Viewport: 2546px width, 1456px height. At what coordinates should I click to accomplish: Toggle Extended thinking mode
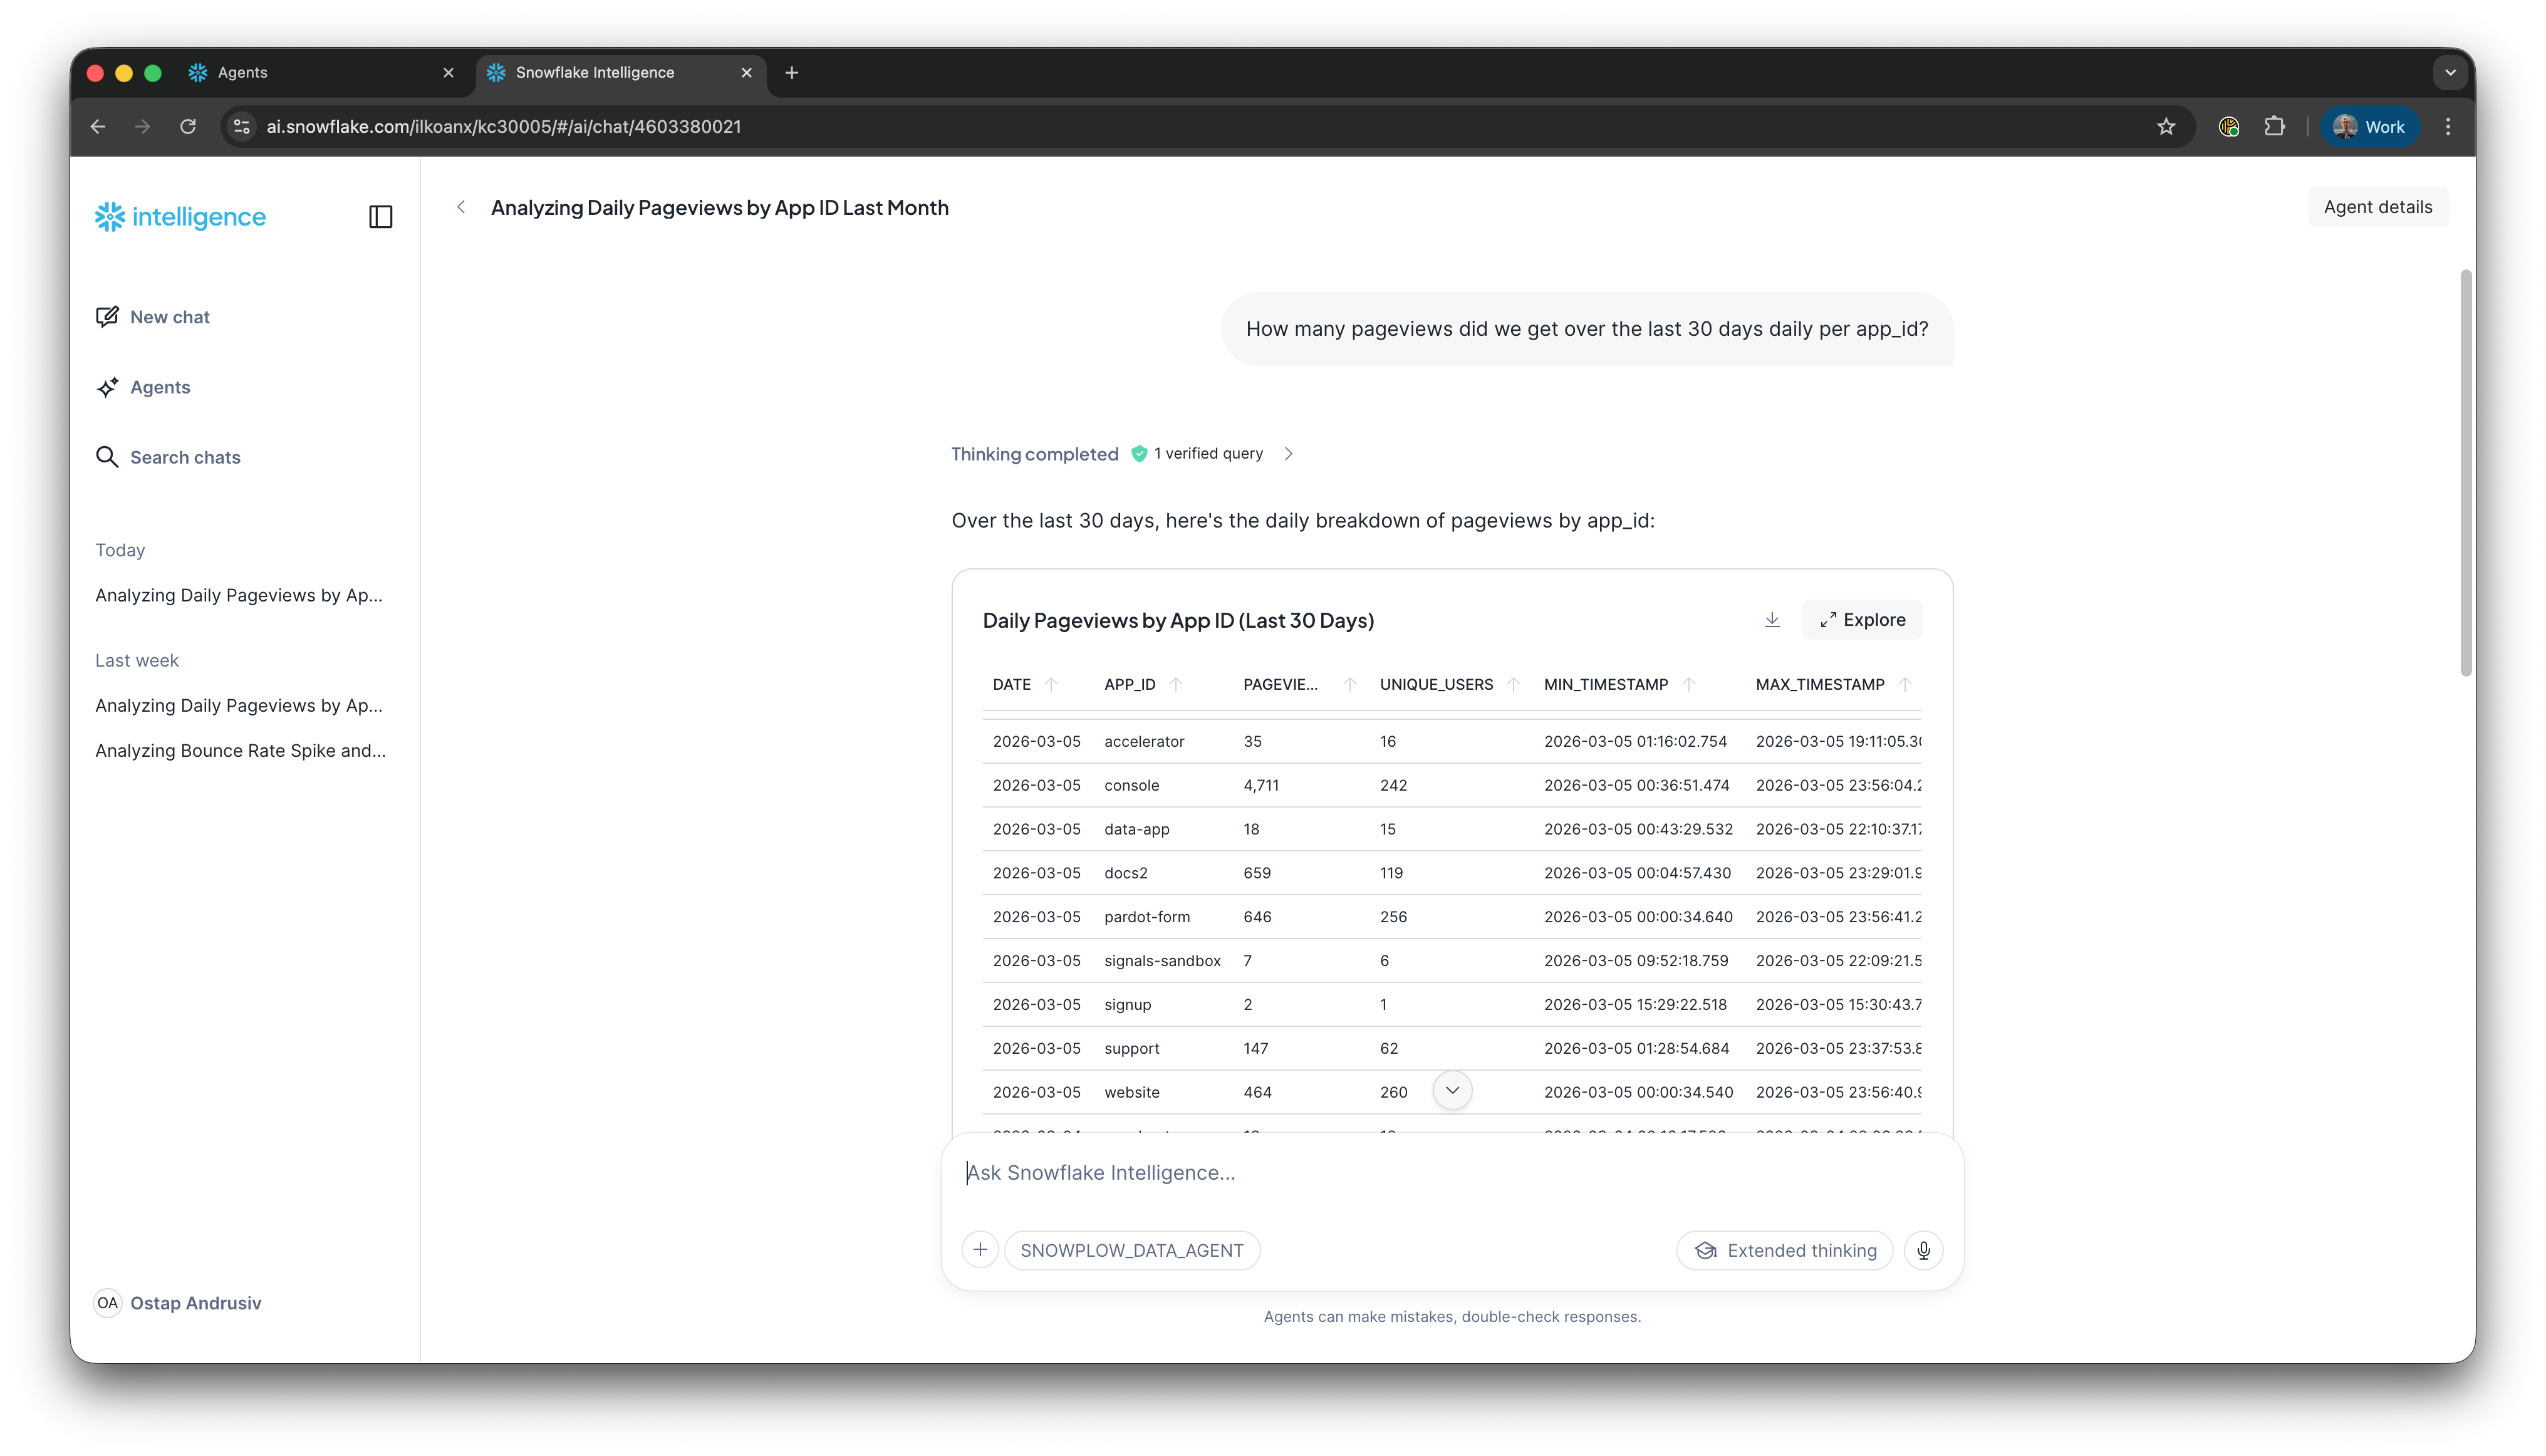coord(1785,1250)
